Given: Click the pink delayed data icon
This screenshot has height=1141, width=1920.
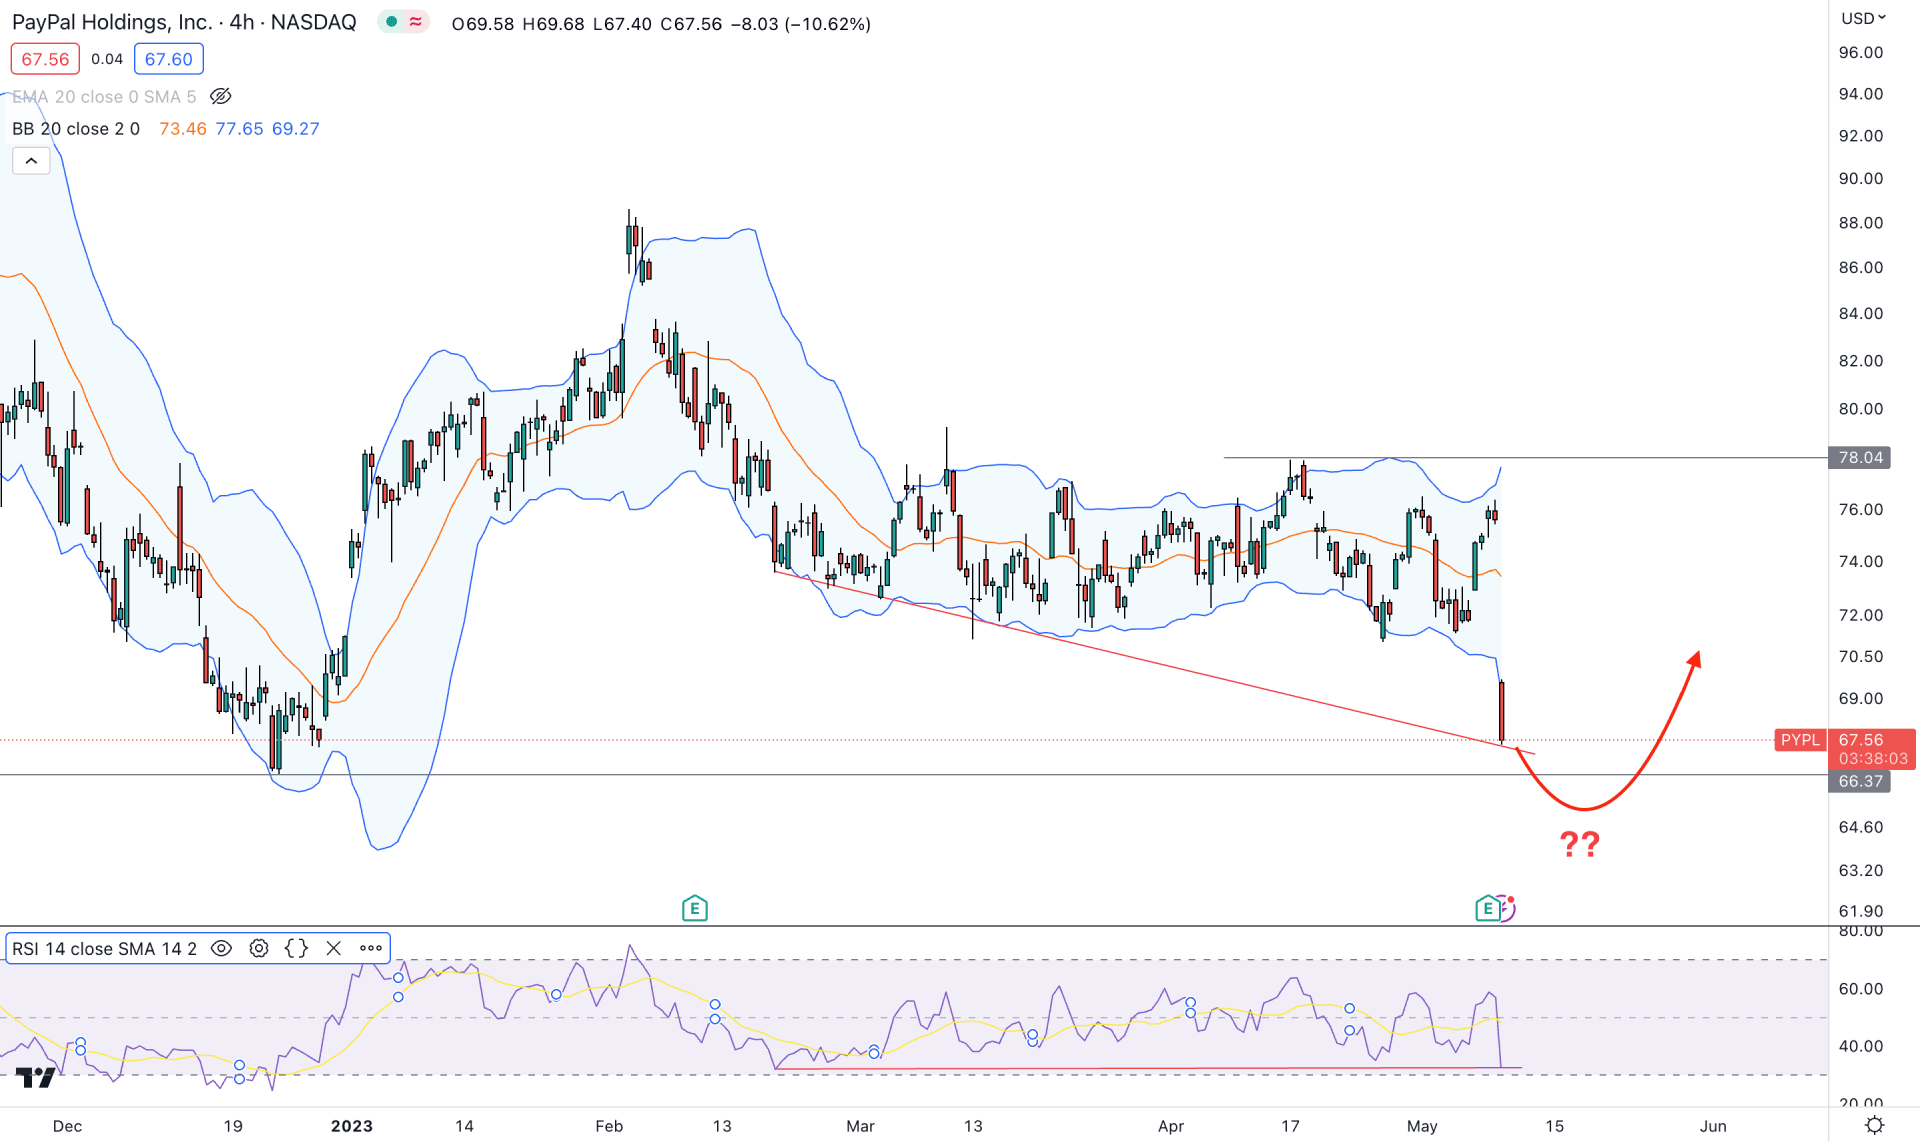Looking at the screenshot, I should click(x=415, y=22).
